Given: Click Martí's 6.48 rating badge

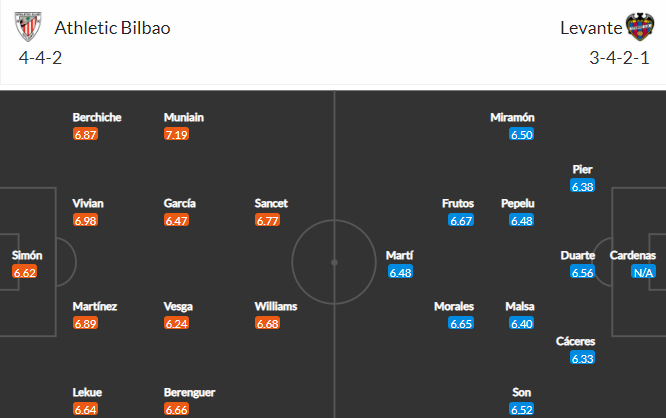Looking at the screenshot, I should (x=401, y=272).
